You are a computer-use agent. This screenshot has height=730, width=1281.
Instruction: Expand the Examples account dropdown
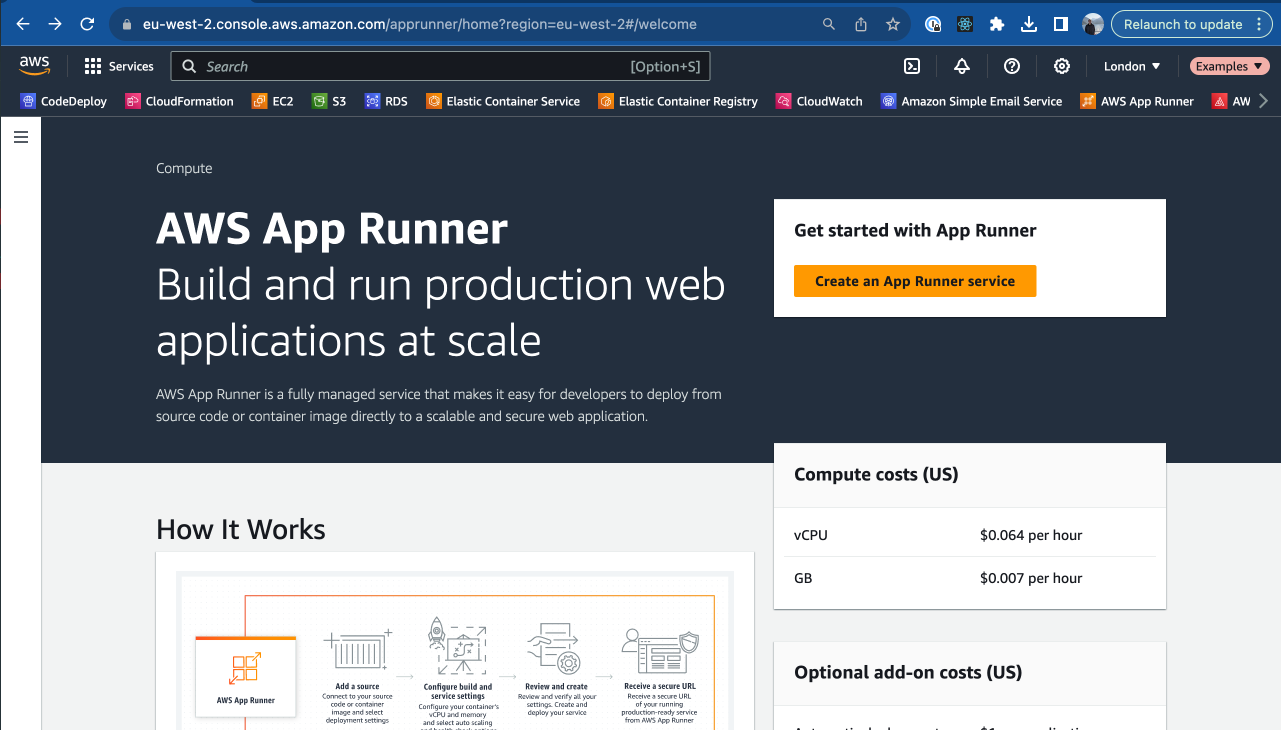coord(1228,66)
